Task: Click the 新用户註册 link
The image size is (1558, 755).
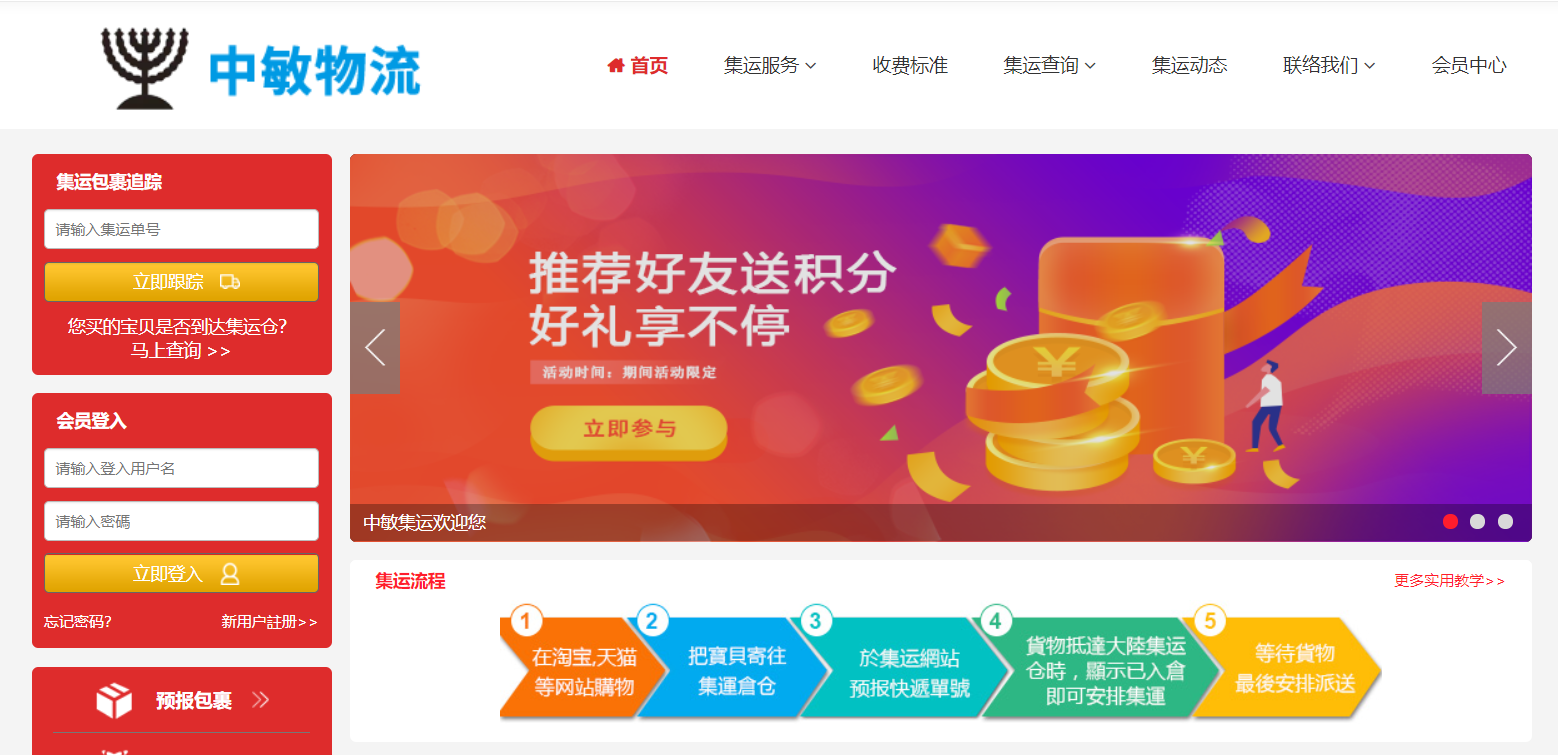Action: 269,622
